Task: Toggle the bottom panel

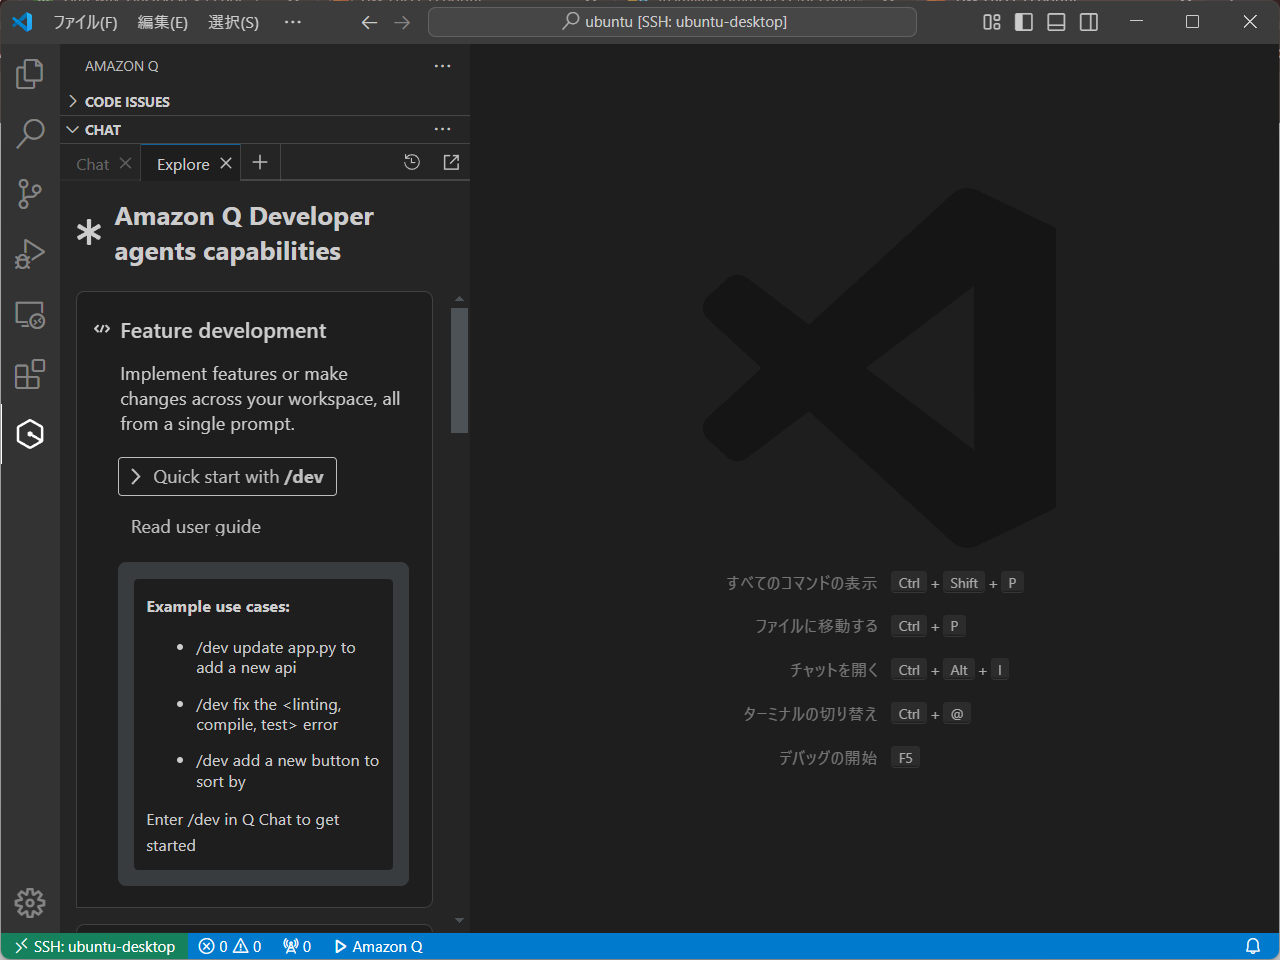Action: click(x=1056, y=22)
